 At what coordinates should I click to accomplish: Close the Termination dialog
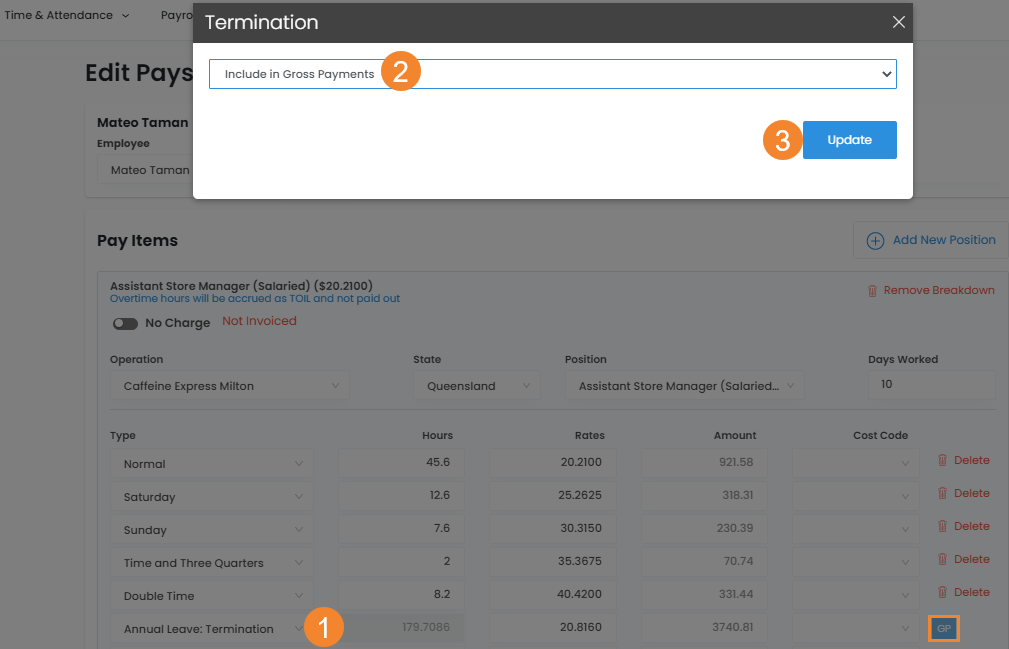[x=898, y=22]
